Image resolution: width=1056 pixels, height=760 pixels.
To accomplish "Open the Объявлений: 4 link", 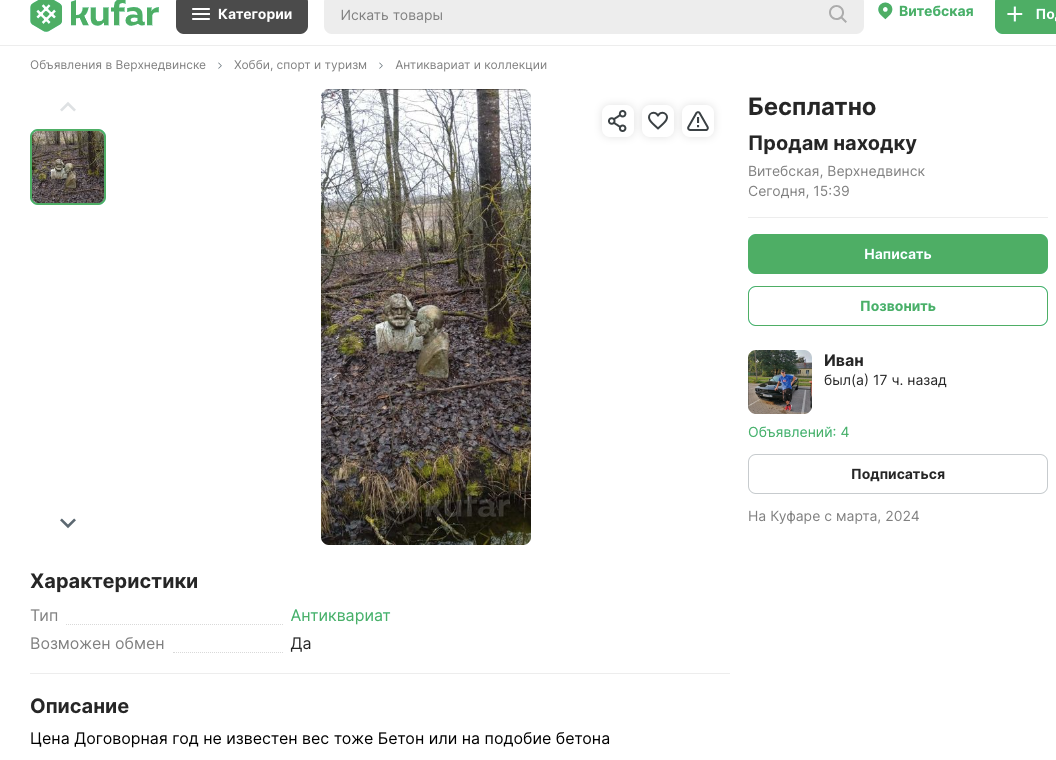I will [798, 432].
